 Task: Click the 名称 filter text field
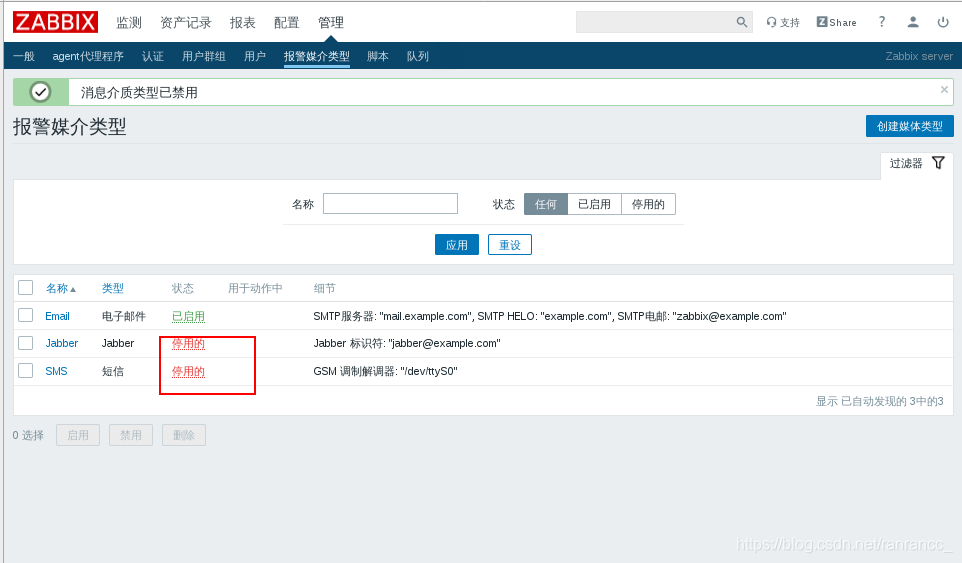[390, 204]
